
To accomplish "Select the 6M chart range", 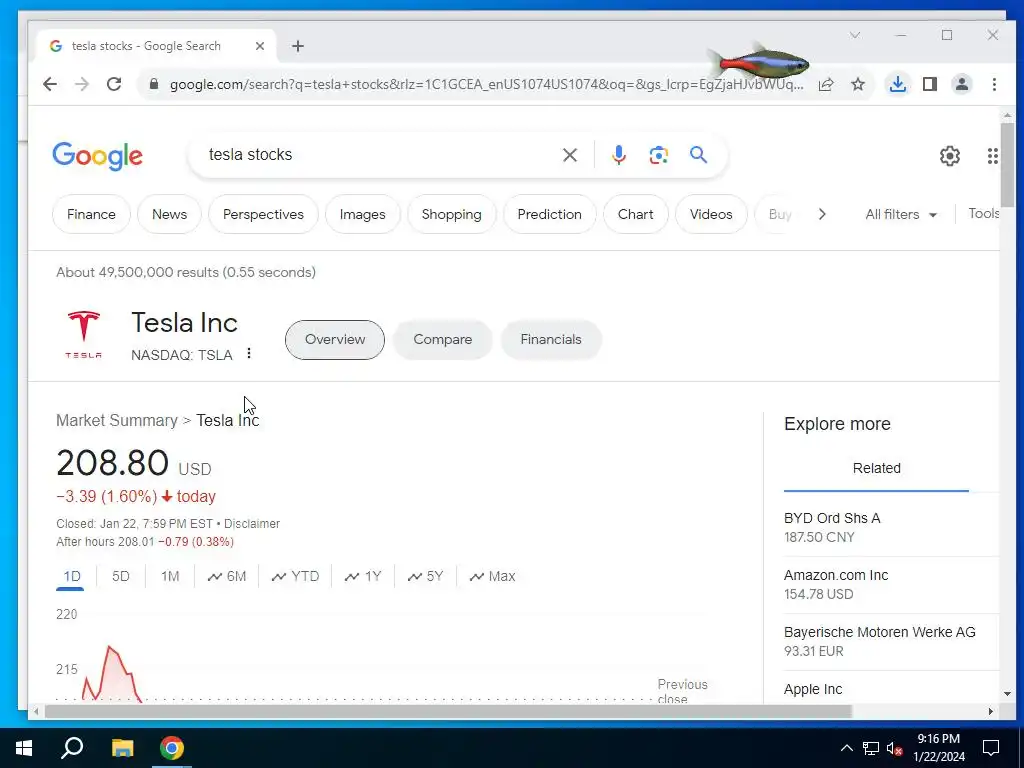I will pyautogui.click(x=227, y=577).
